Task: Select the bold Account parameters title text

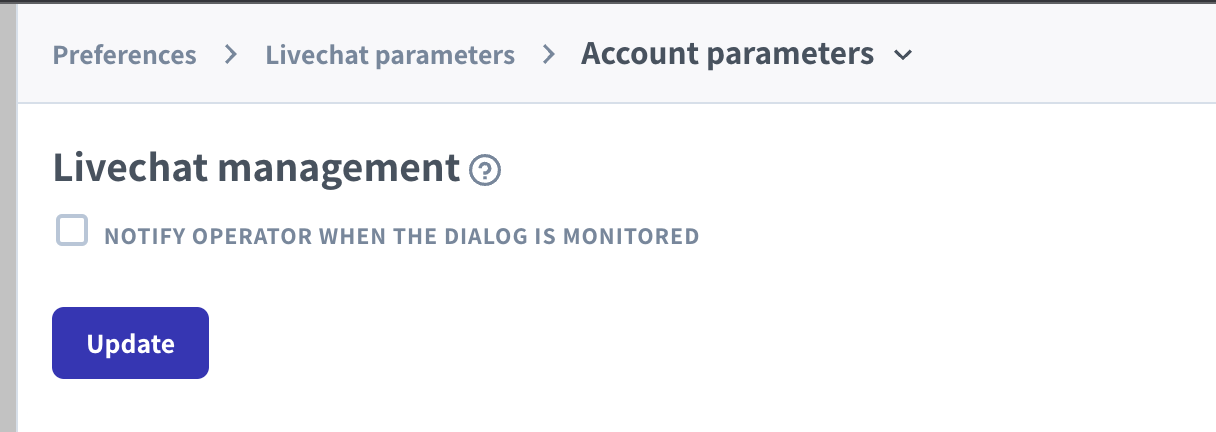Action: tap(727, 54)
